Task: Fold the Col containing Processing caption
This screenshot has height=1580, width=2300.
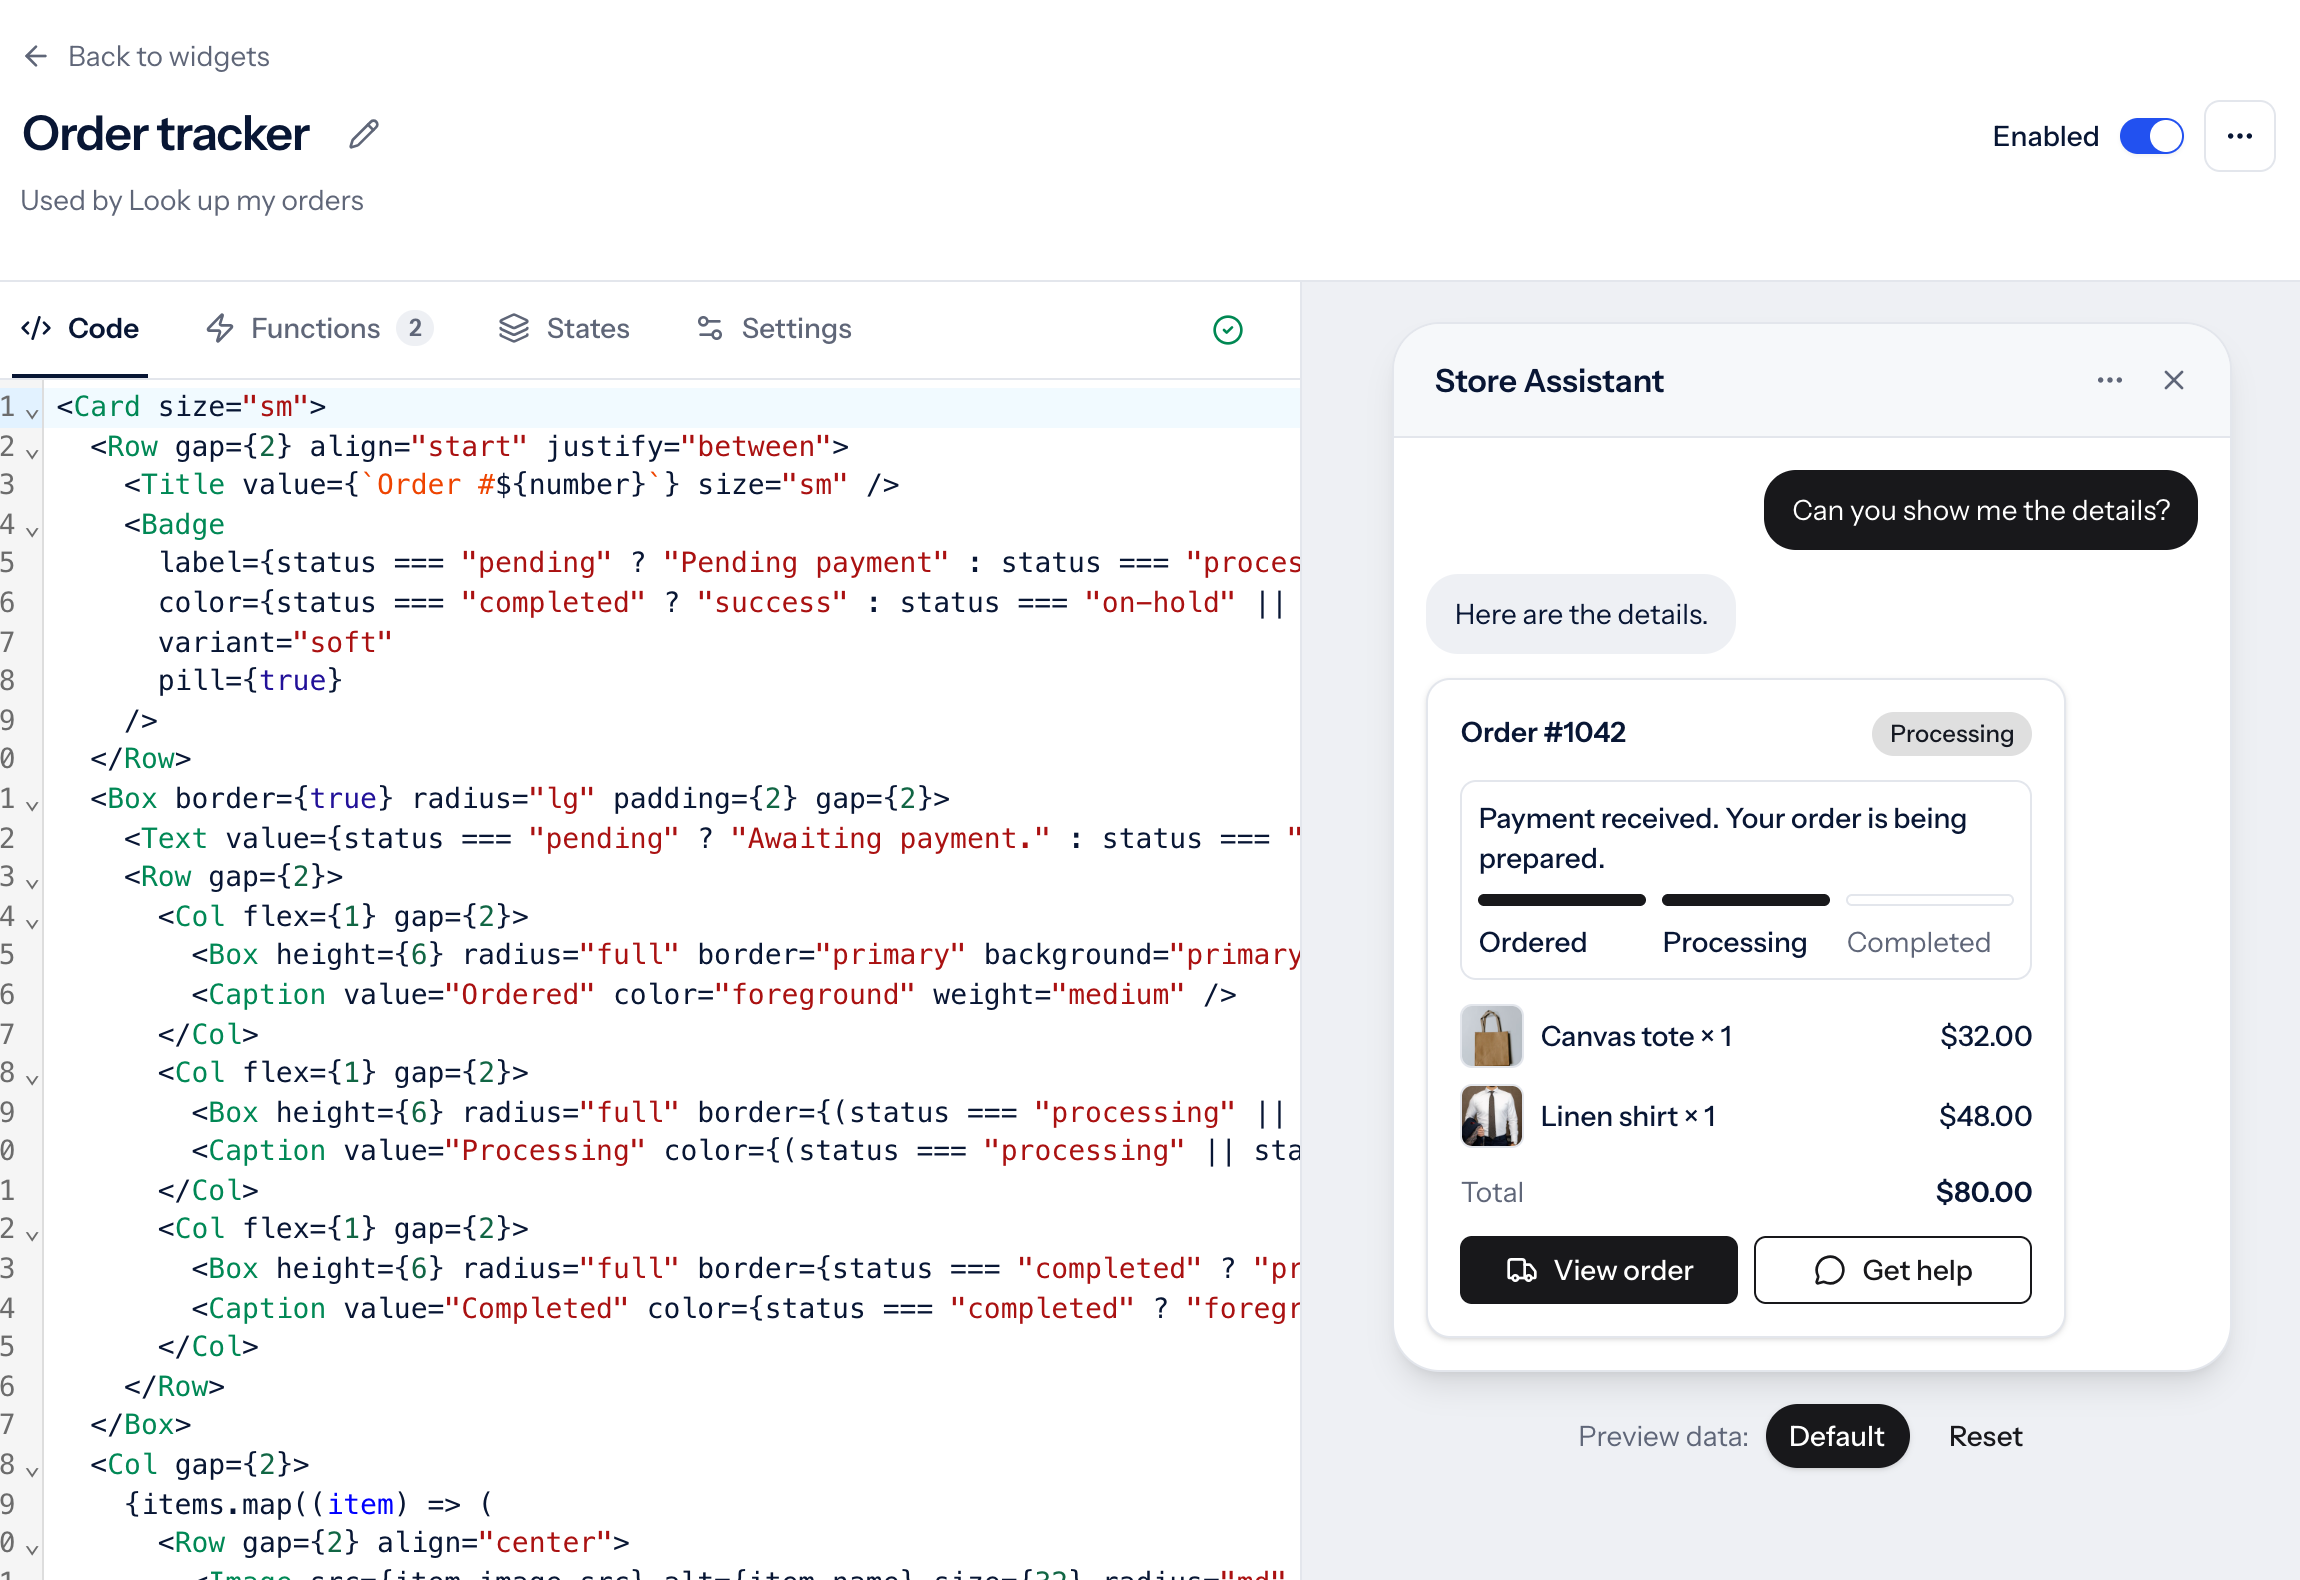Action: (32, 1078)
